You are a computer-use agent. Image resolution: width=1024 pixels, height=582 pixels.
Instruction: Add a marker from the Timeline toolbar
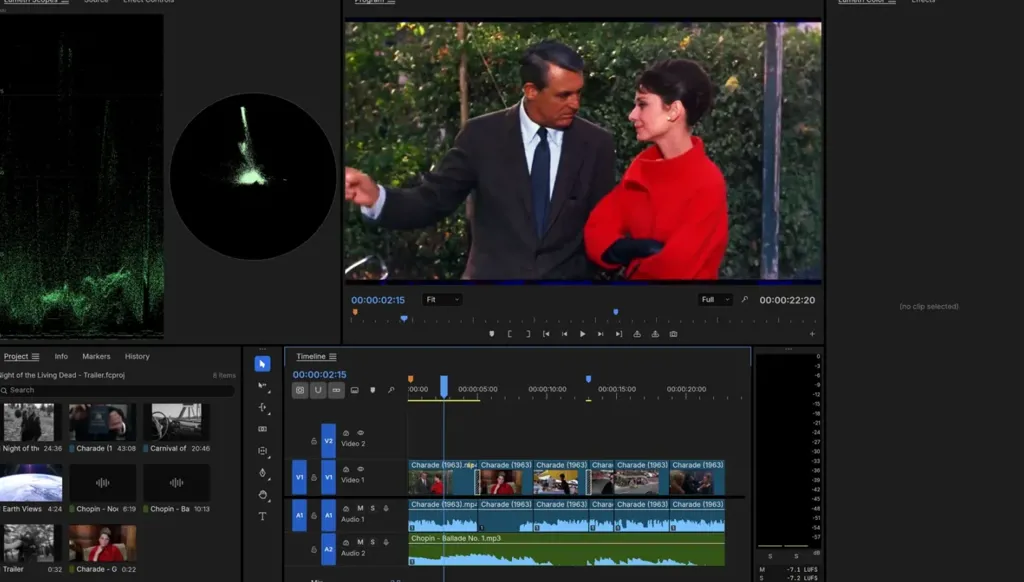click(373, 390)
